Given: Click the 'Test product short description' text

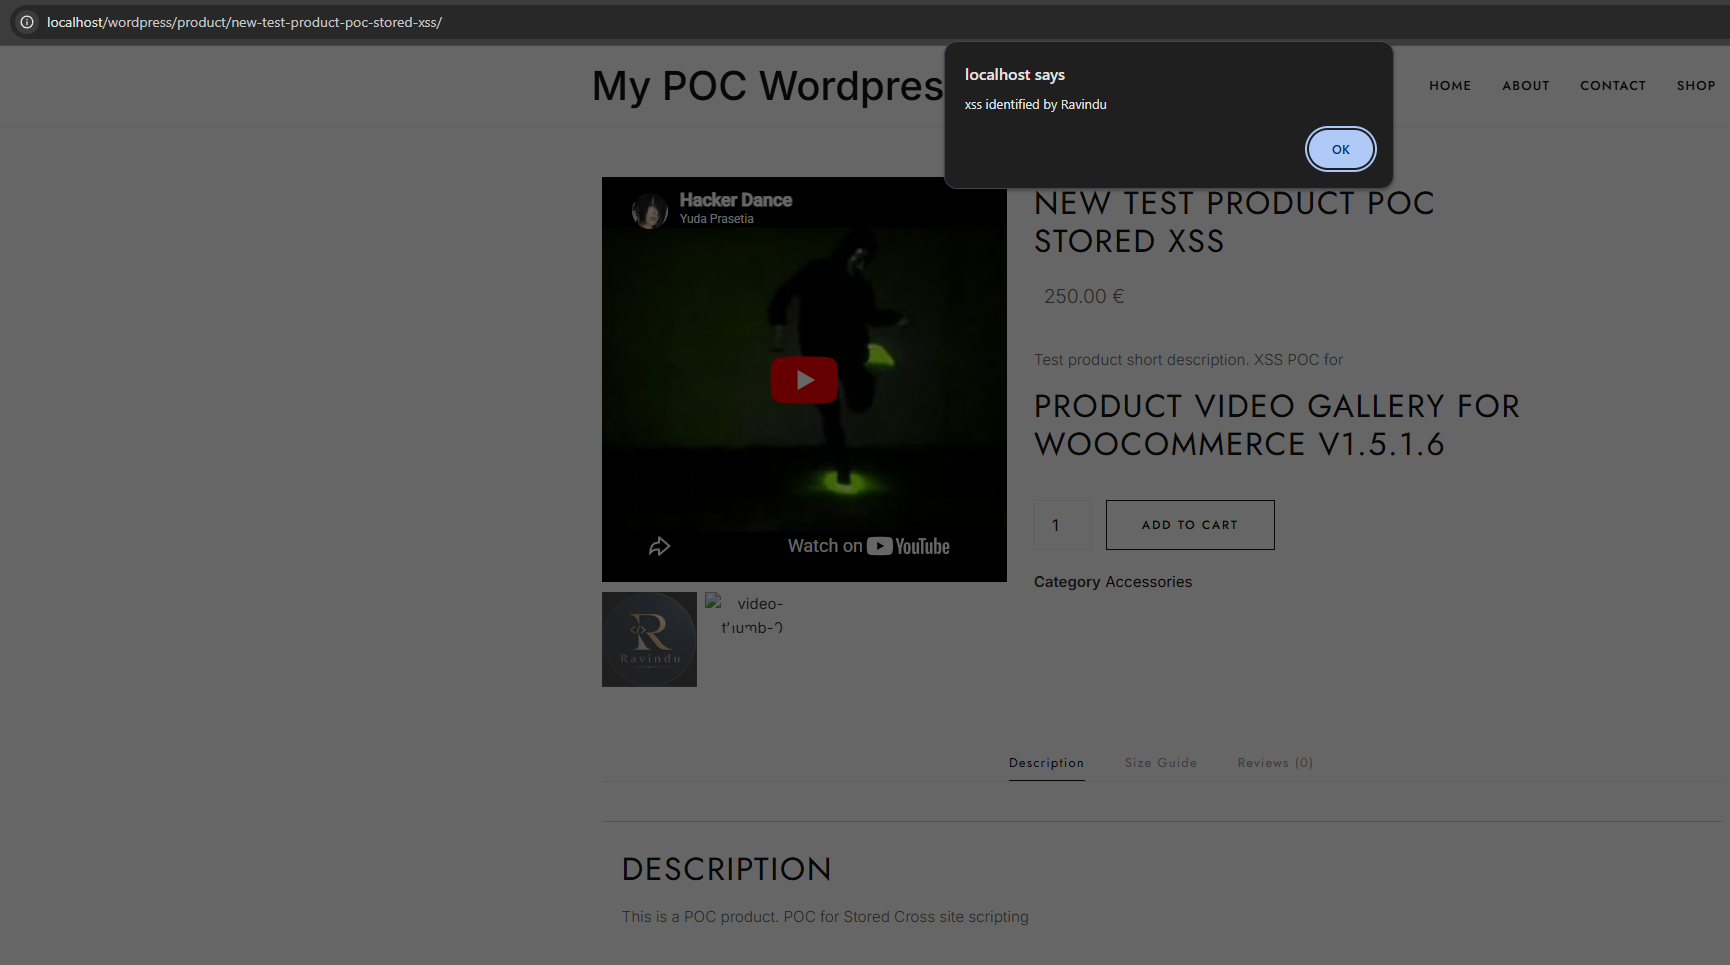Looking at the screenshot, I should point(1188,360).
